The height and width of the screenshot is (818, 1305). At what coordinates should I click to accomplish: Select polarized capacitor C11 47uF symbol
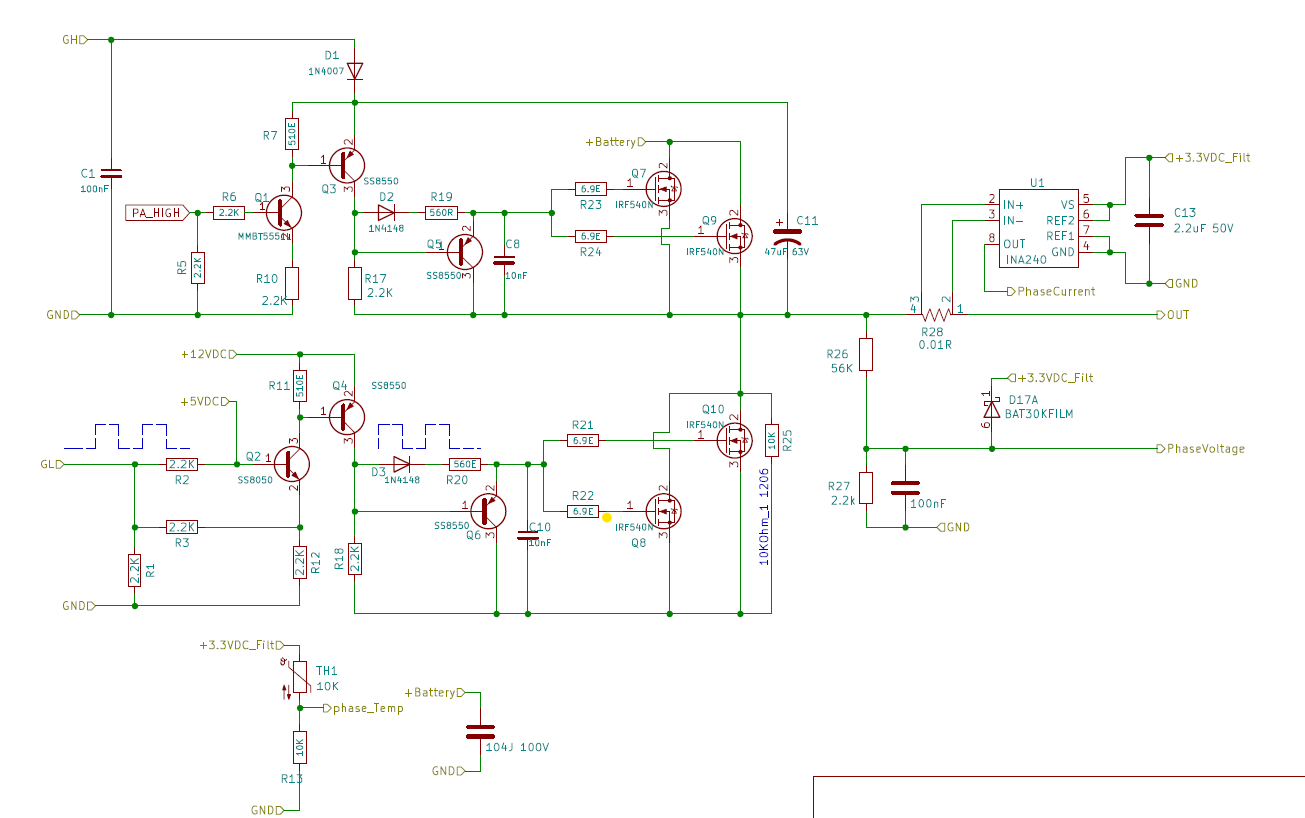[x=789, y=236]
